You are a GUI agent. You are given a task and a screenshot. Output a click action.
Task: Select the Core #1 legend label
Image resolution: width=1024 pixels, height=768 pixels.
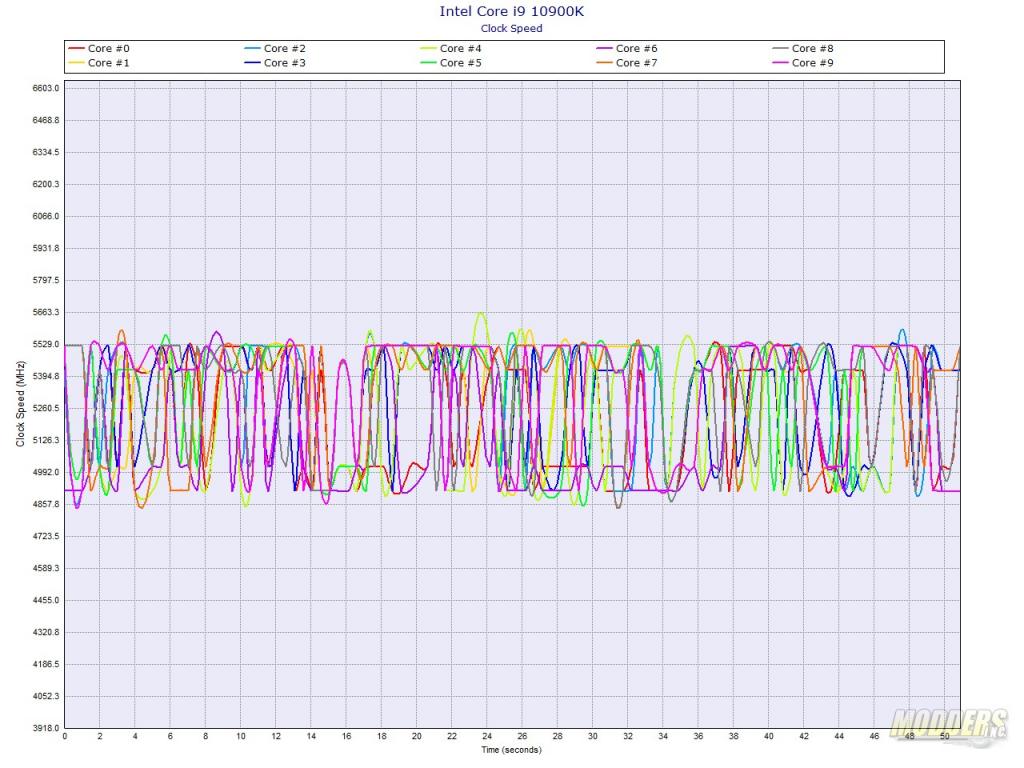108,63
